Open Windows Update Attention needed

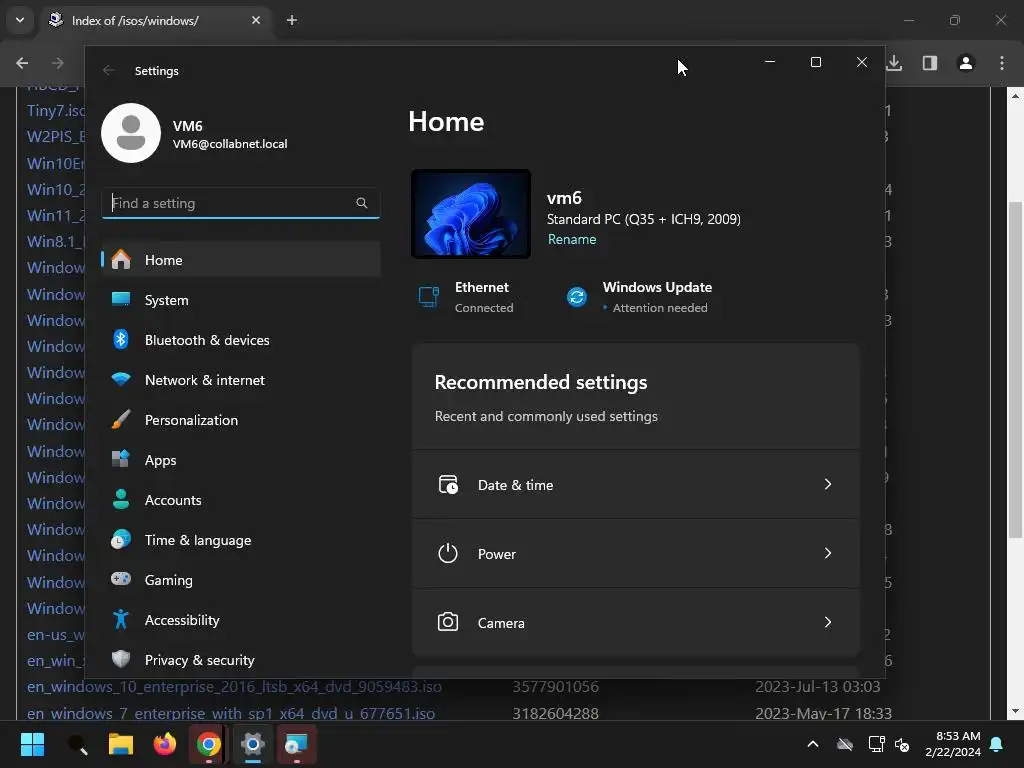[639, 297]
